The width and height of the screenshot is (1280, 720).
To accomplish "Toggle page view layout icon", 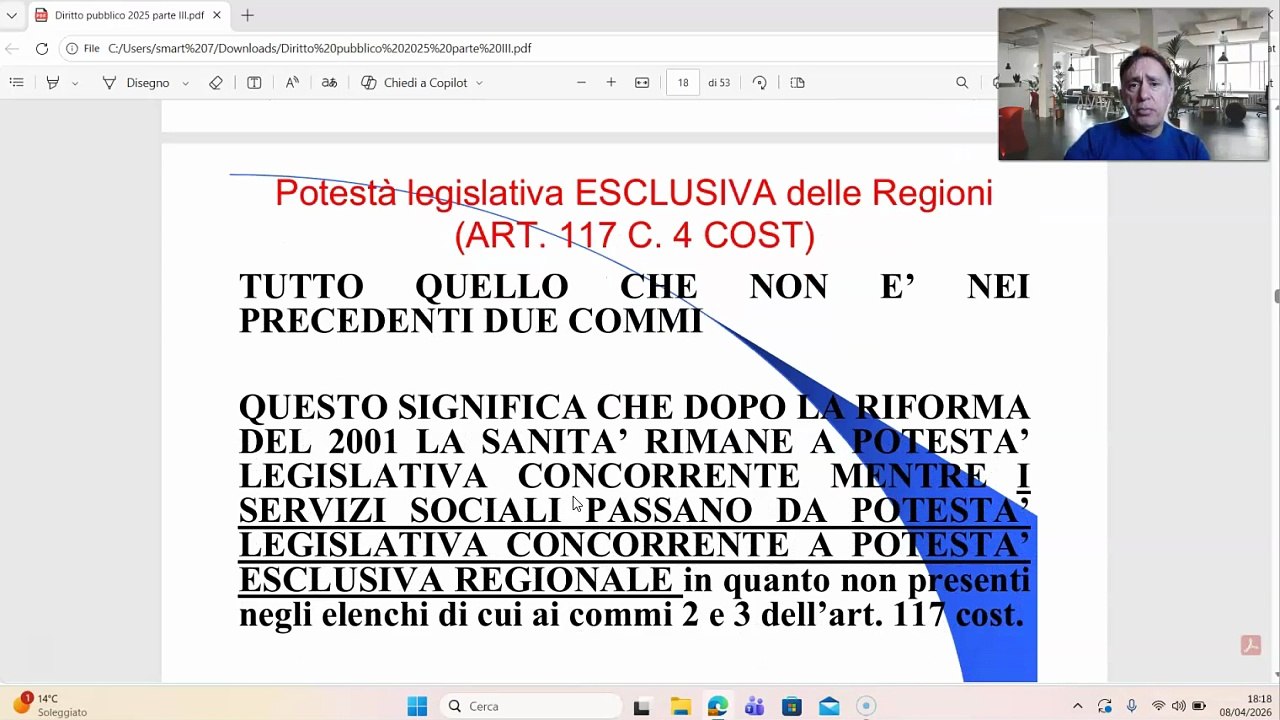I will (797, 83).
